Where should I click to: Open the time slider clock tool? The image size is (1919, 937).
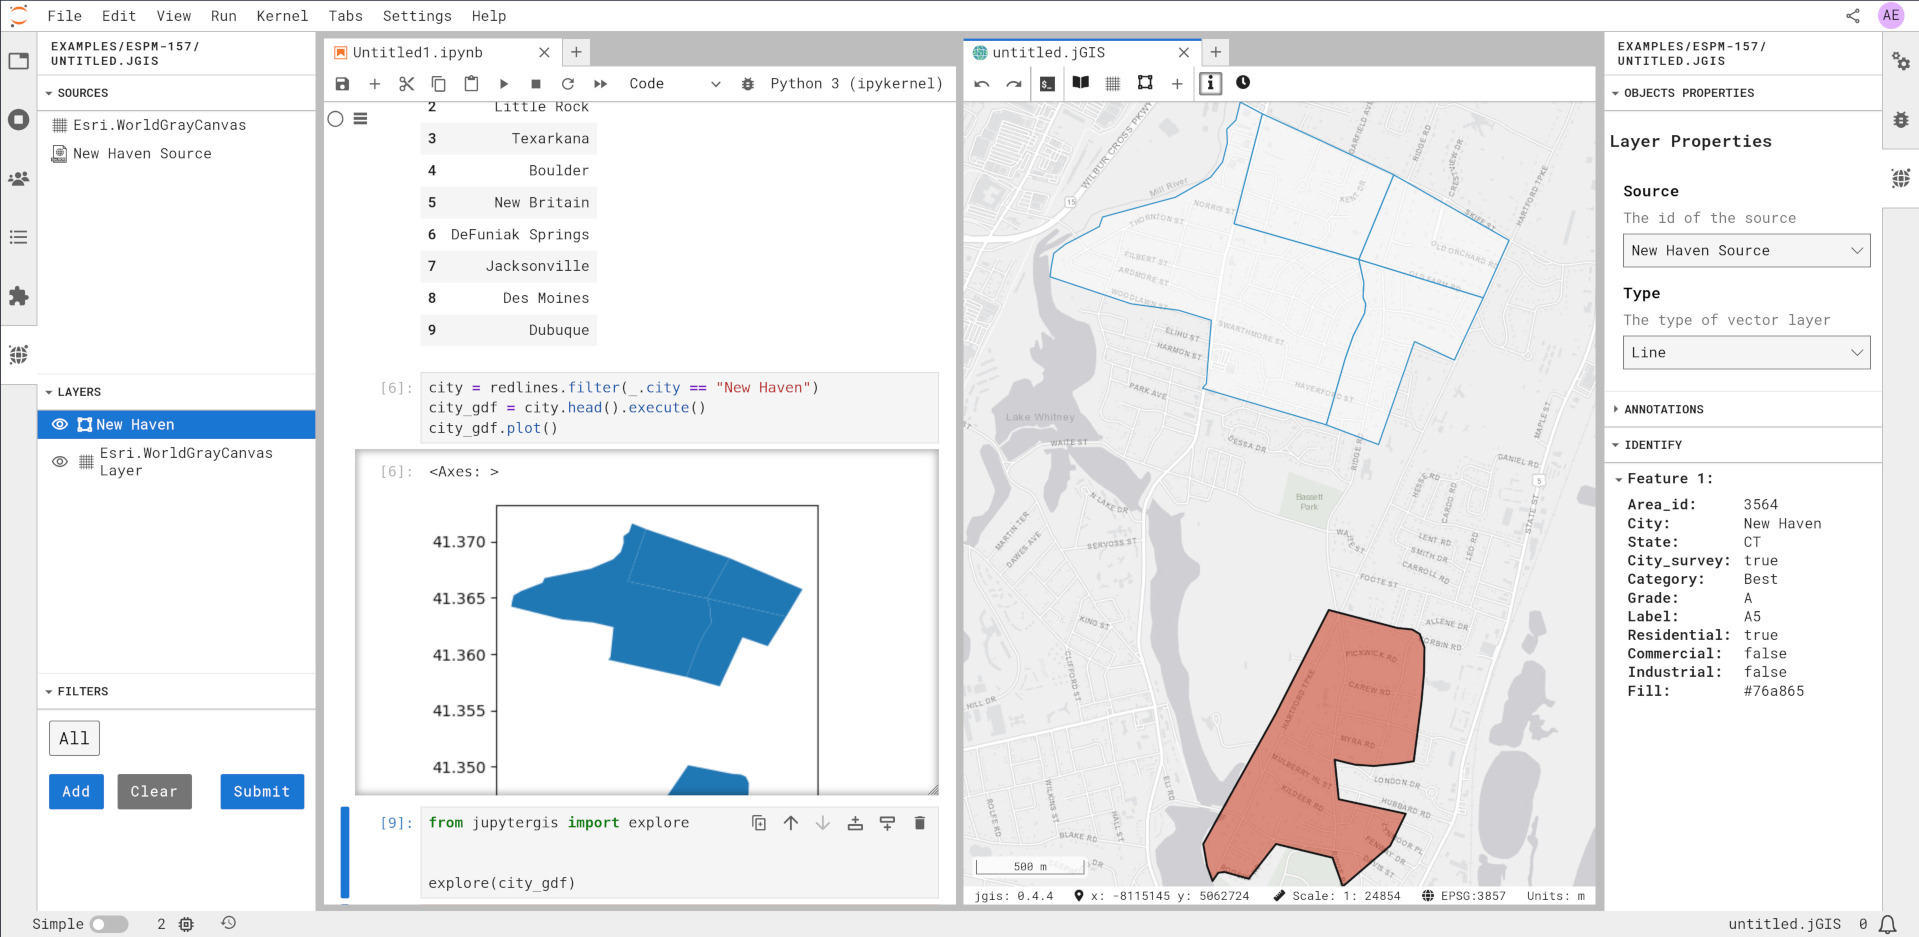coord(1243,83)
